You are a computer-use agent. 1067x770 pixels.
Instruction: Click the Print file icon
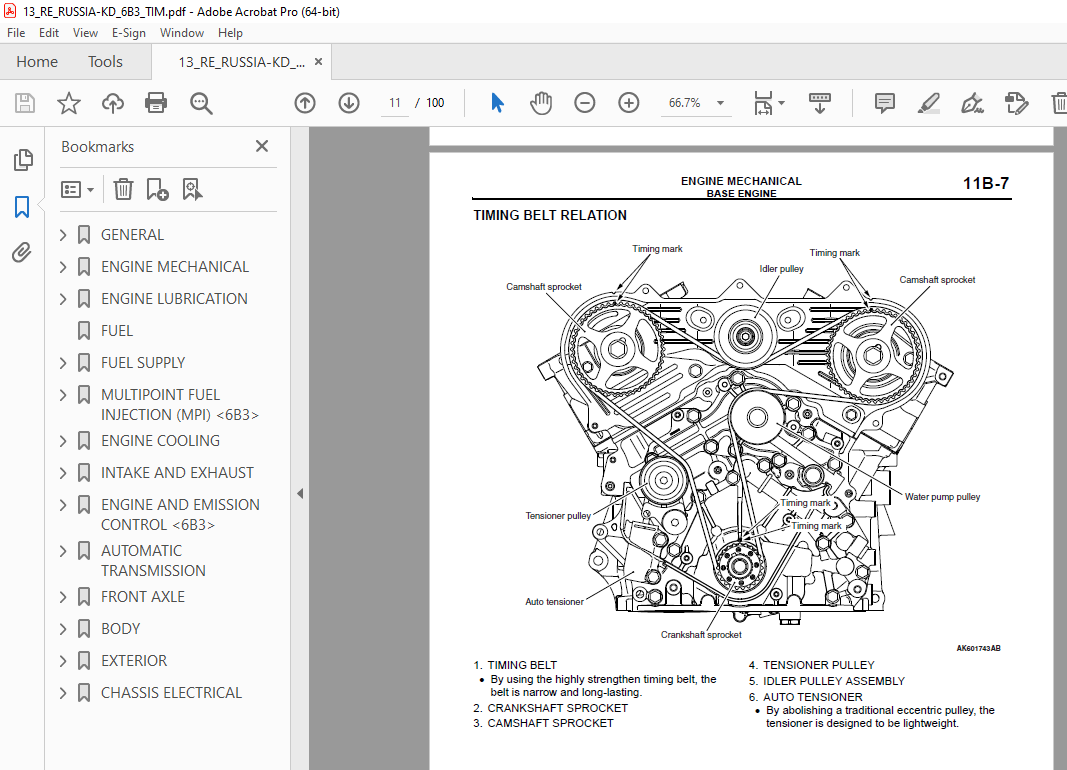click(156, 103)
